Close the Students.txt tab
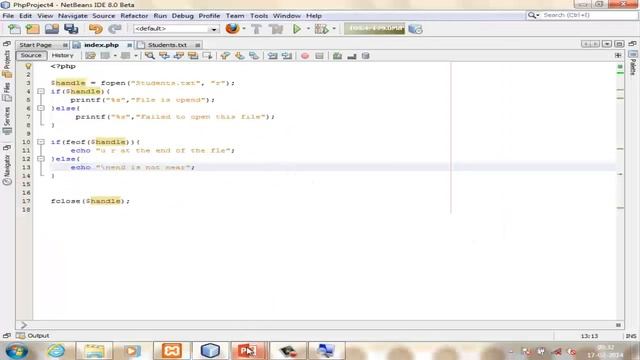The image size is (640, 360). 198,45
